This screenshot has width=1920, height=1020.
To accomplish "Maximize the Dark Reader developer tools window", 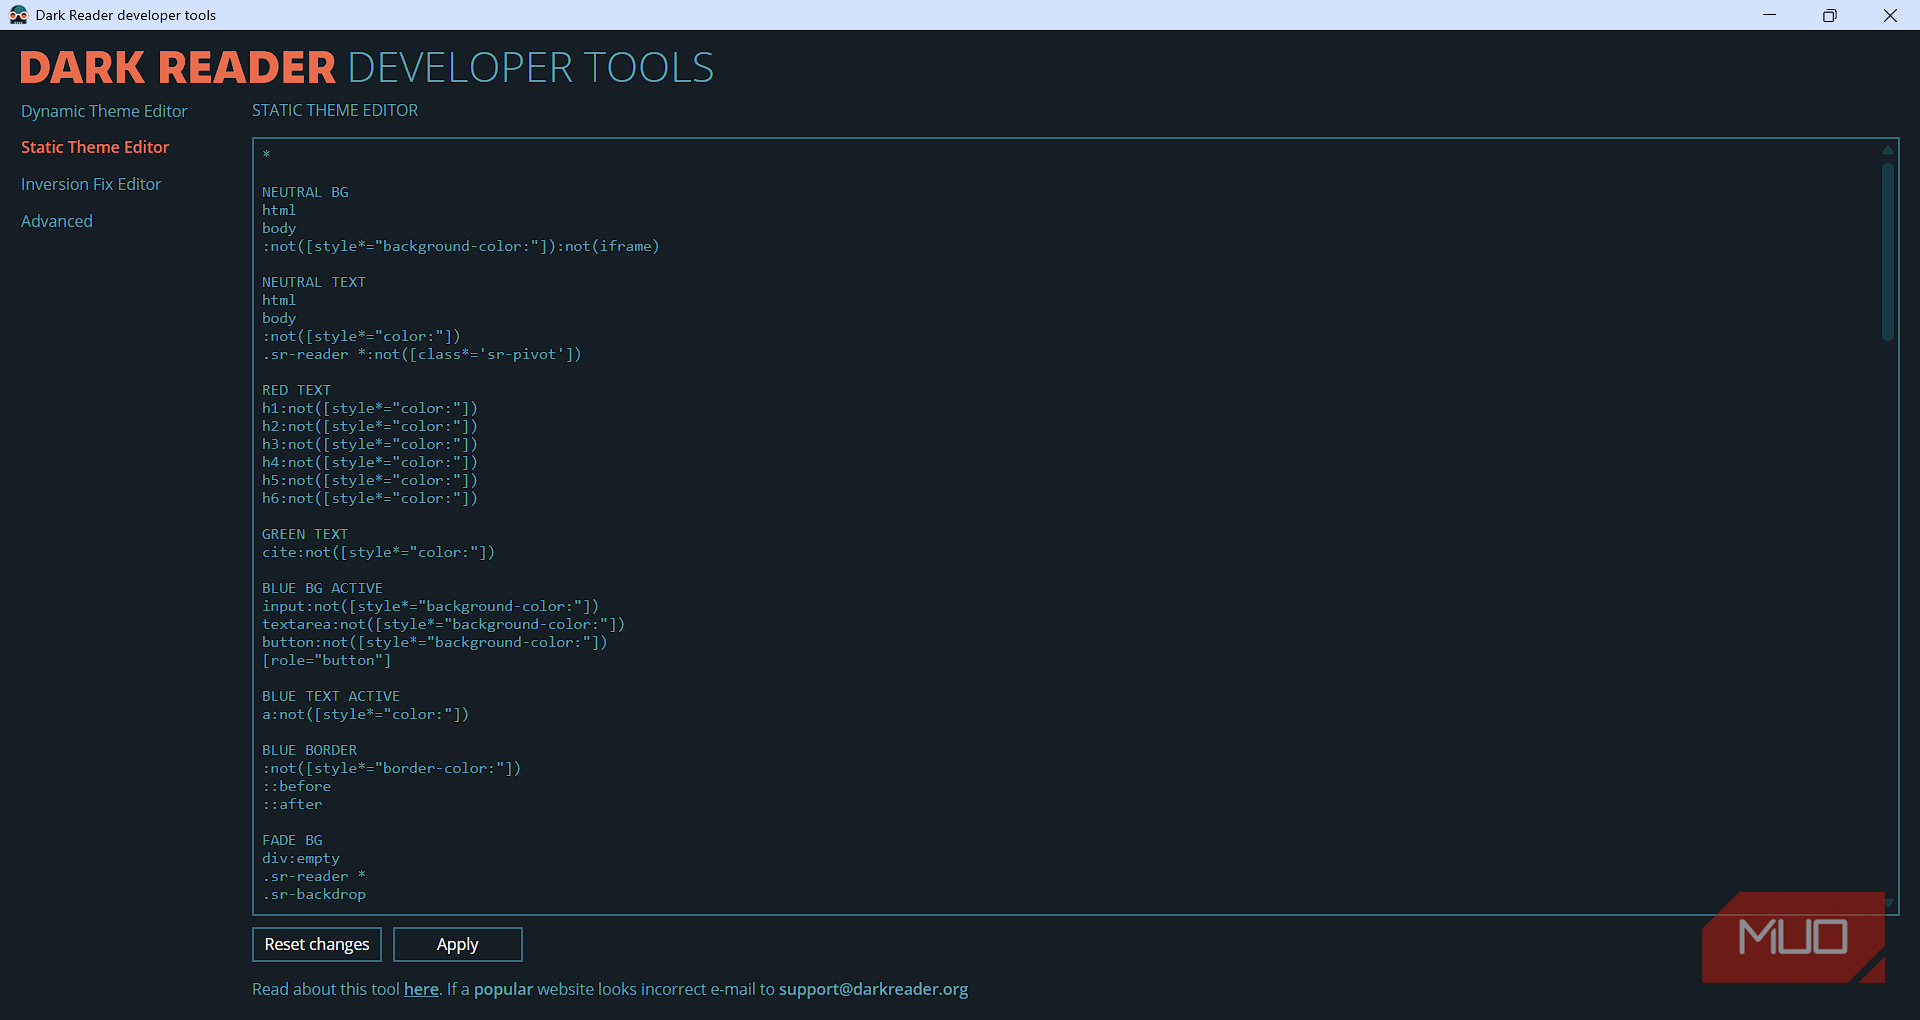I will point(1829,15).
